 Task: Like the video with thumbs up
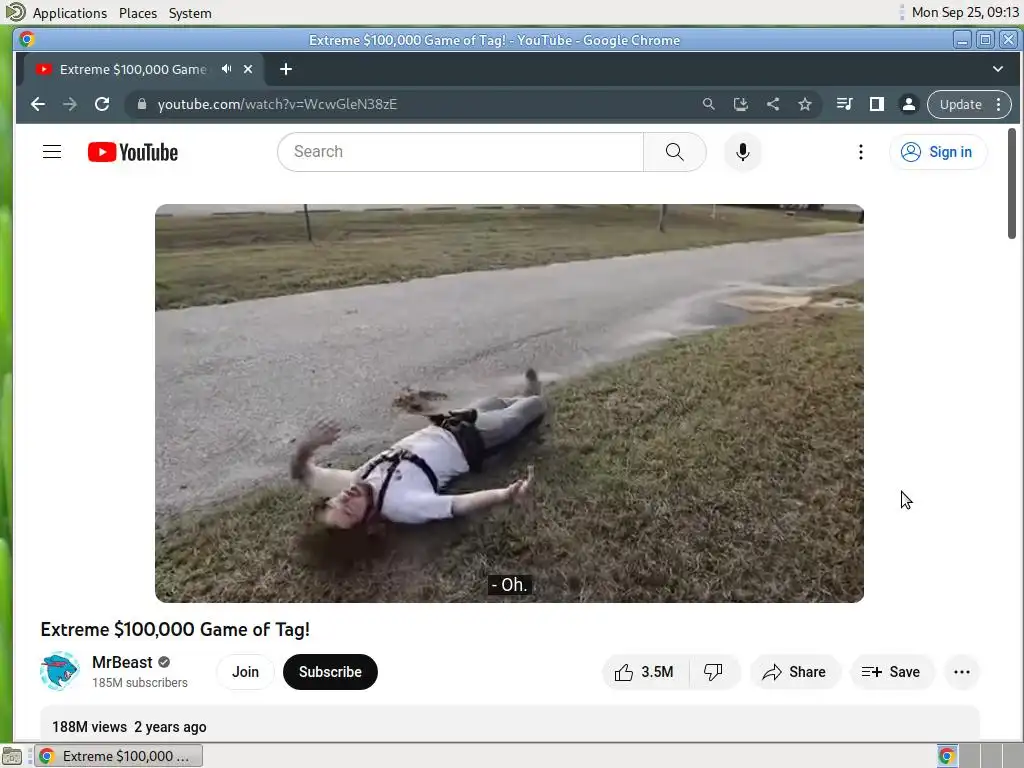click(644, 672)
